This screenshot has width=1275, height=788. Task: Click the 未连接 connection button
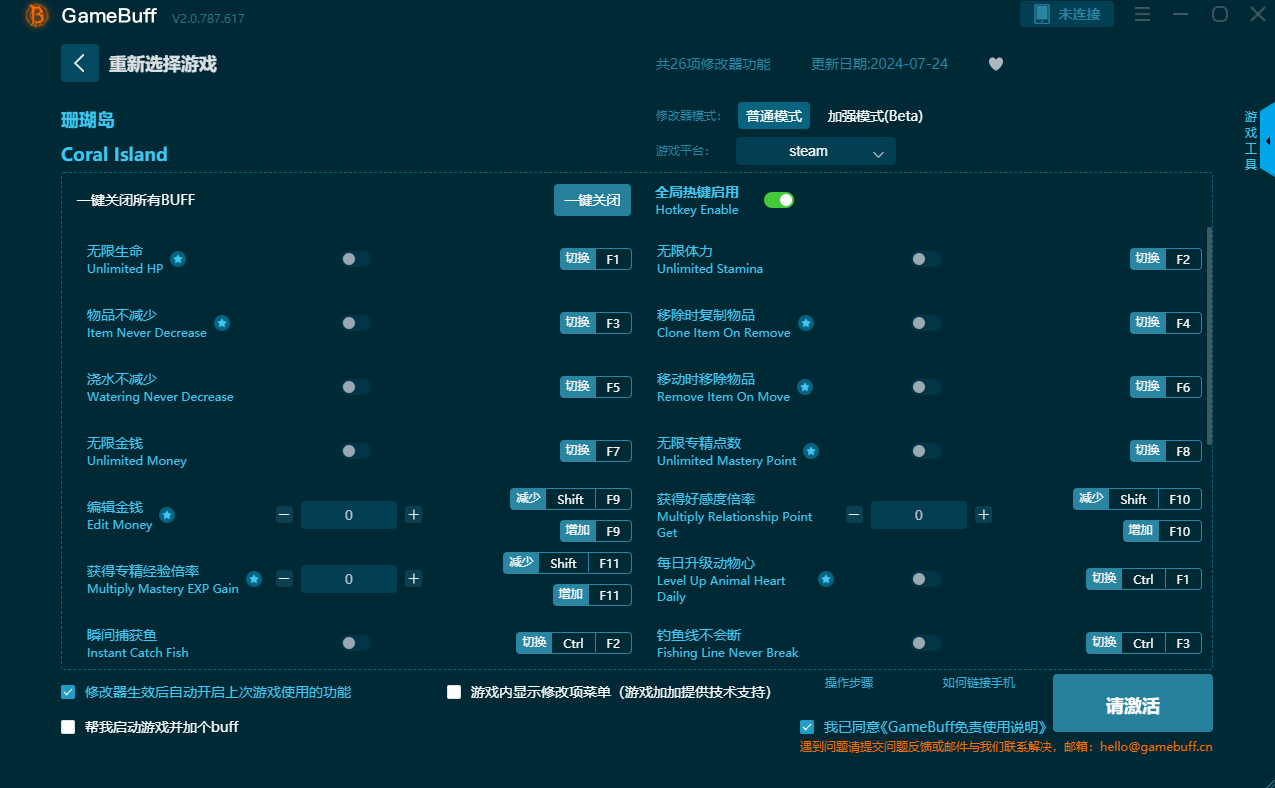(x=1067, y=14)
